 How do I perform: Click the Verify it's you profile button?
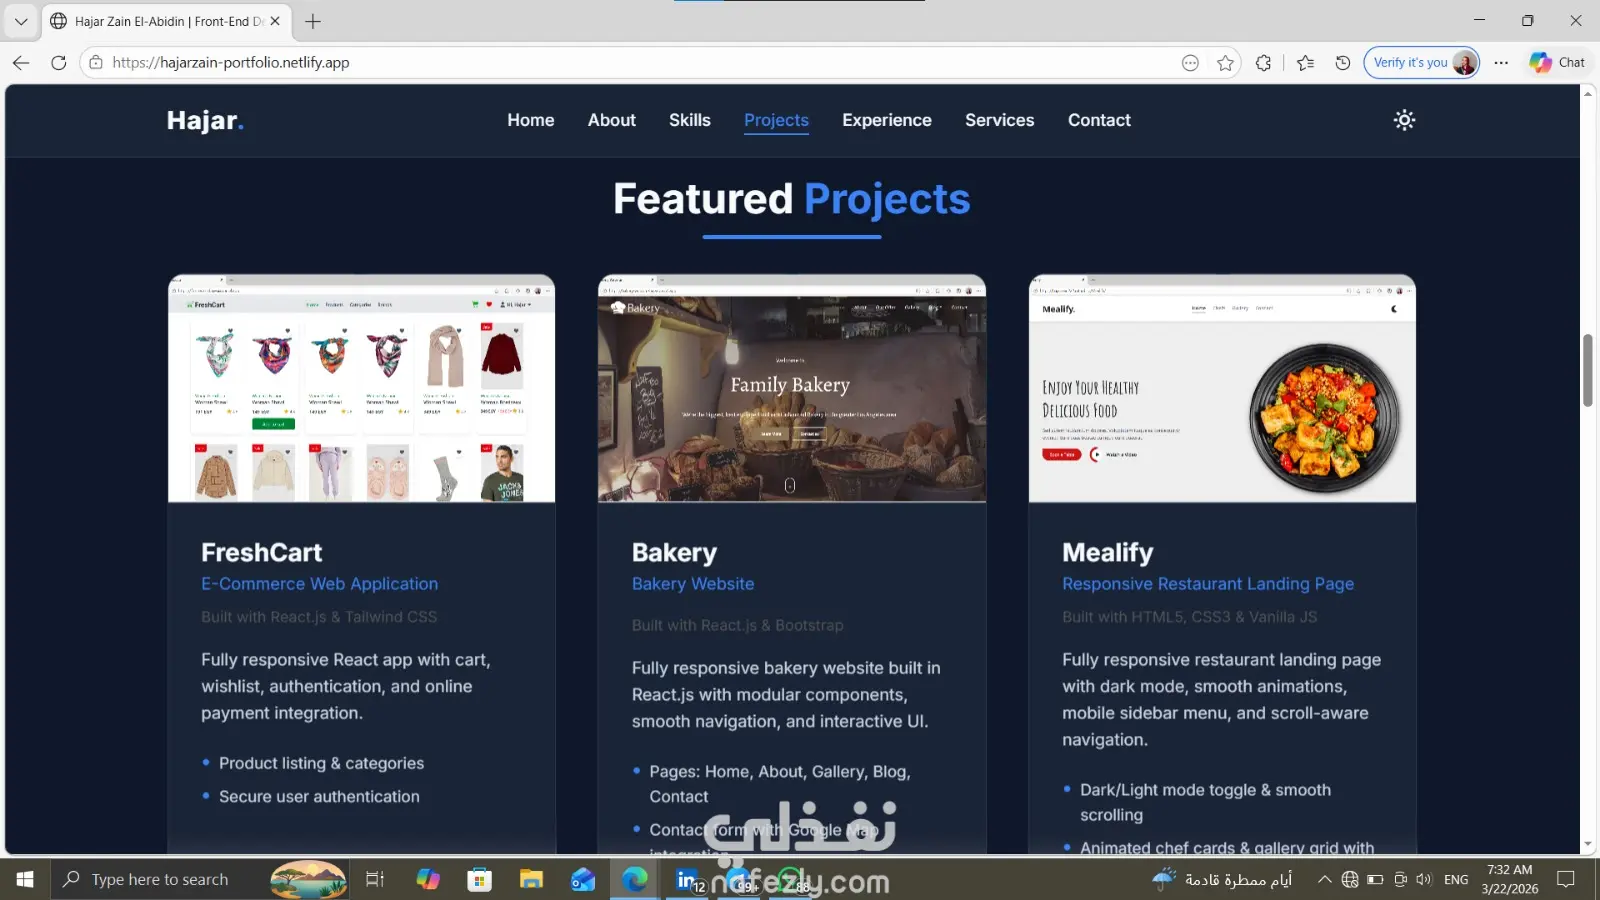point(1421,62)
